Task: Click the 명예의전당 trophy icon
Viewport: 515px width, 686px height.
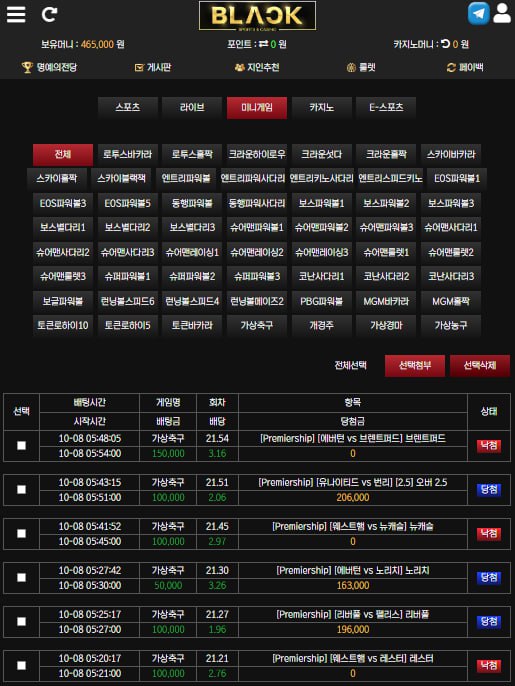Action: pyautogui.click(x=27, y=67)
